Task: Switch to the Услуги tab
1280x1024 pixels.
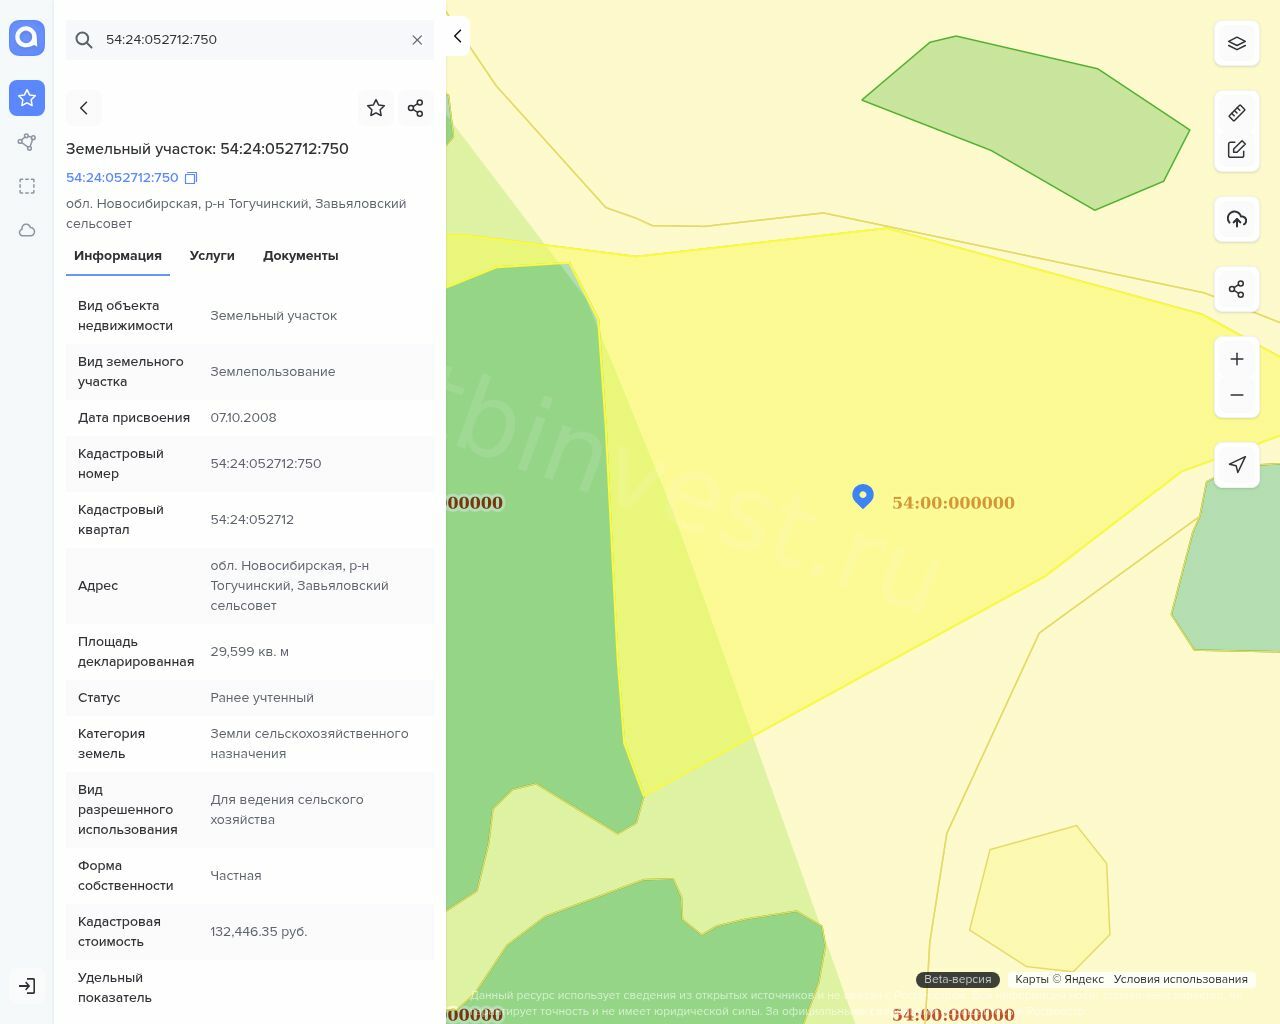Action: (212, 256)
